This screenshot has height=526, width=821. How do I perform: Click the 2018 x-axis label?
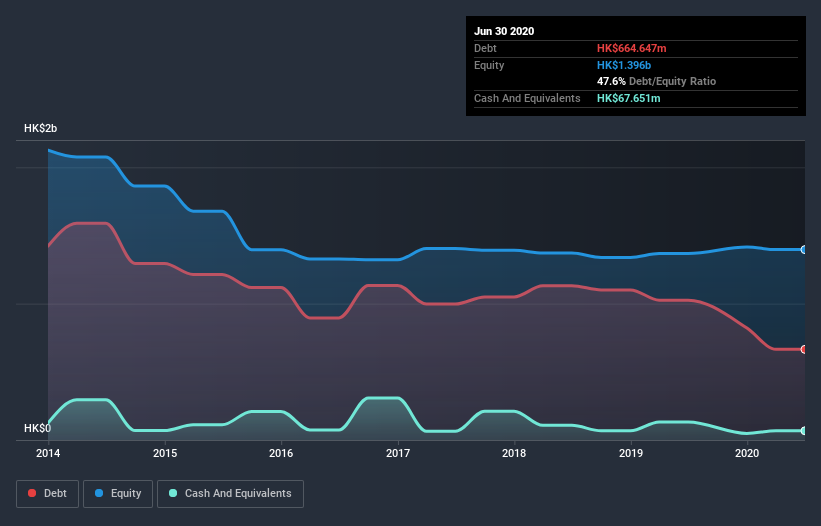coord(514,453)
